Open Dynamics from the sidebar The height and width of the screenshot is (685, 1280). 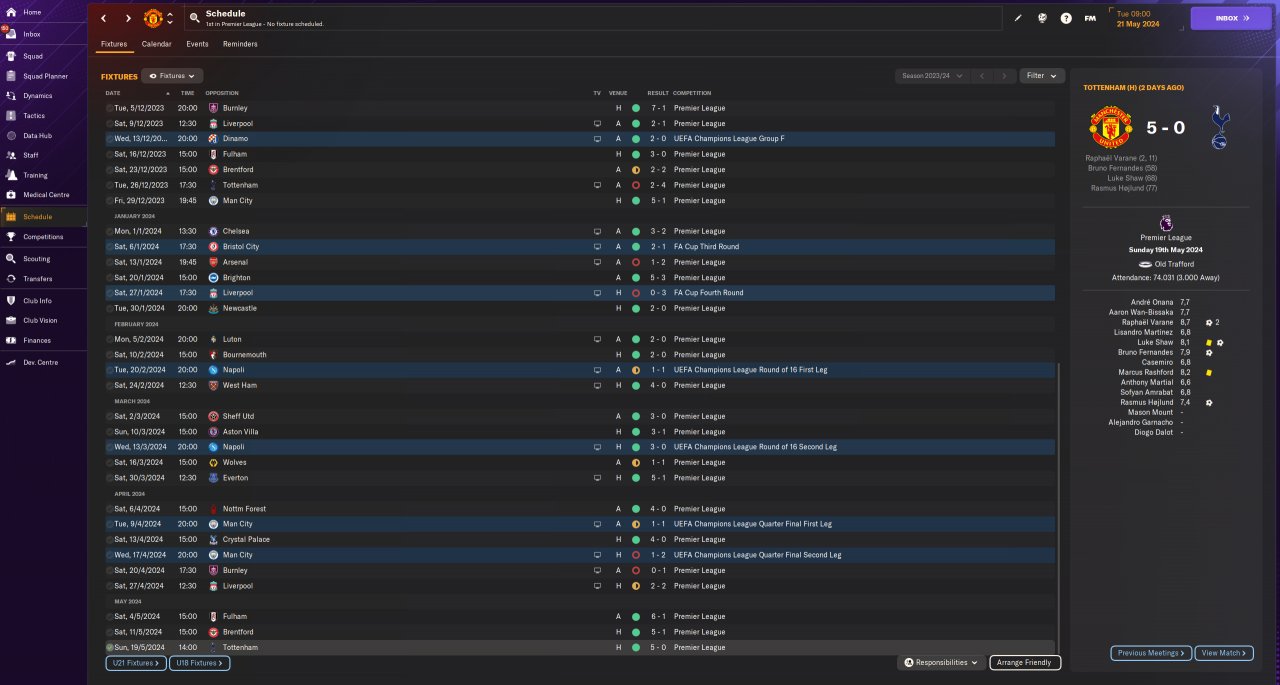pyautogui.click(x=37, y=96)
